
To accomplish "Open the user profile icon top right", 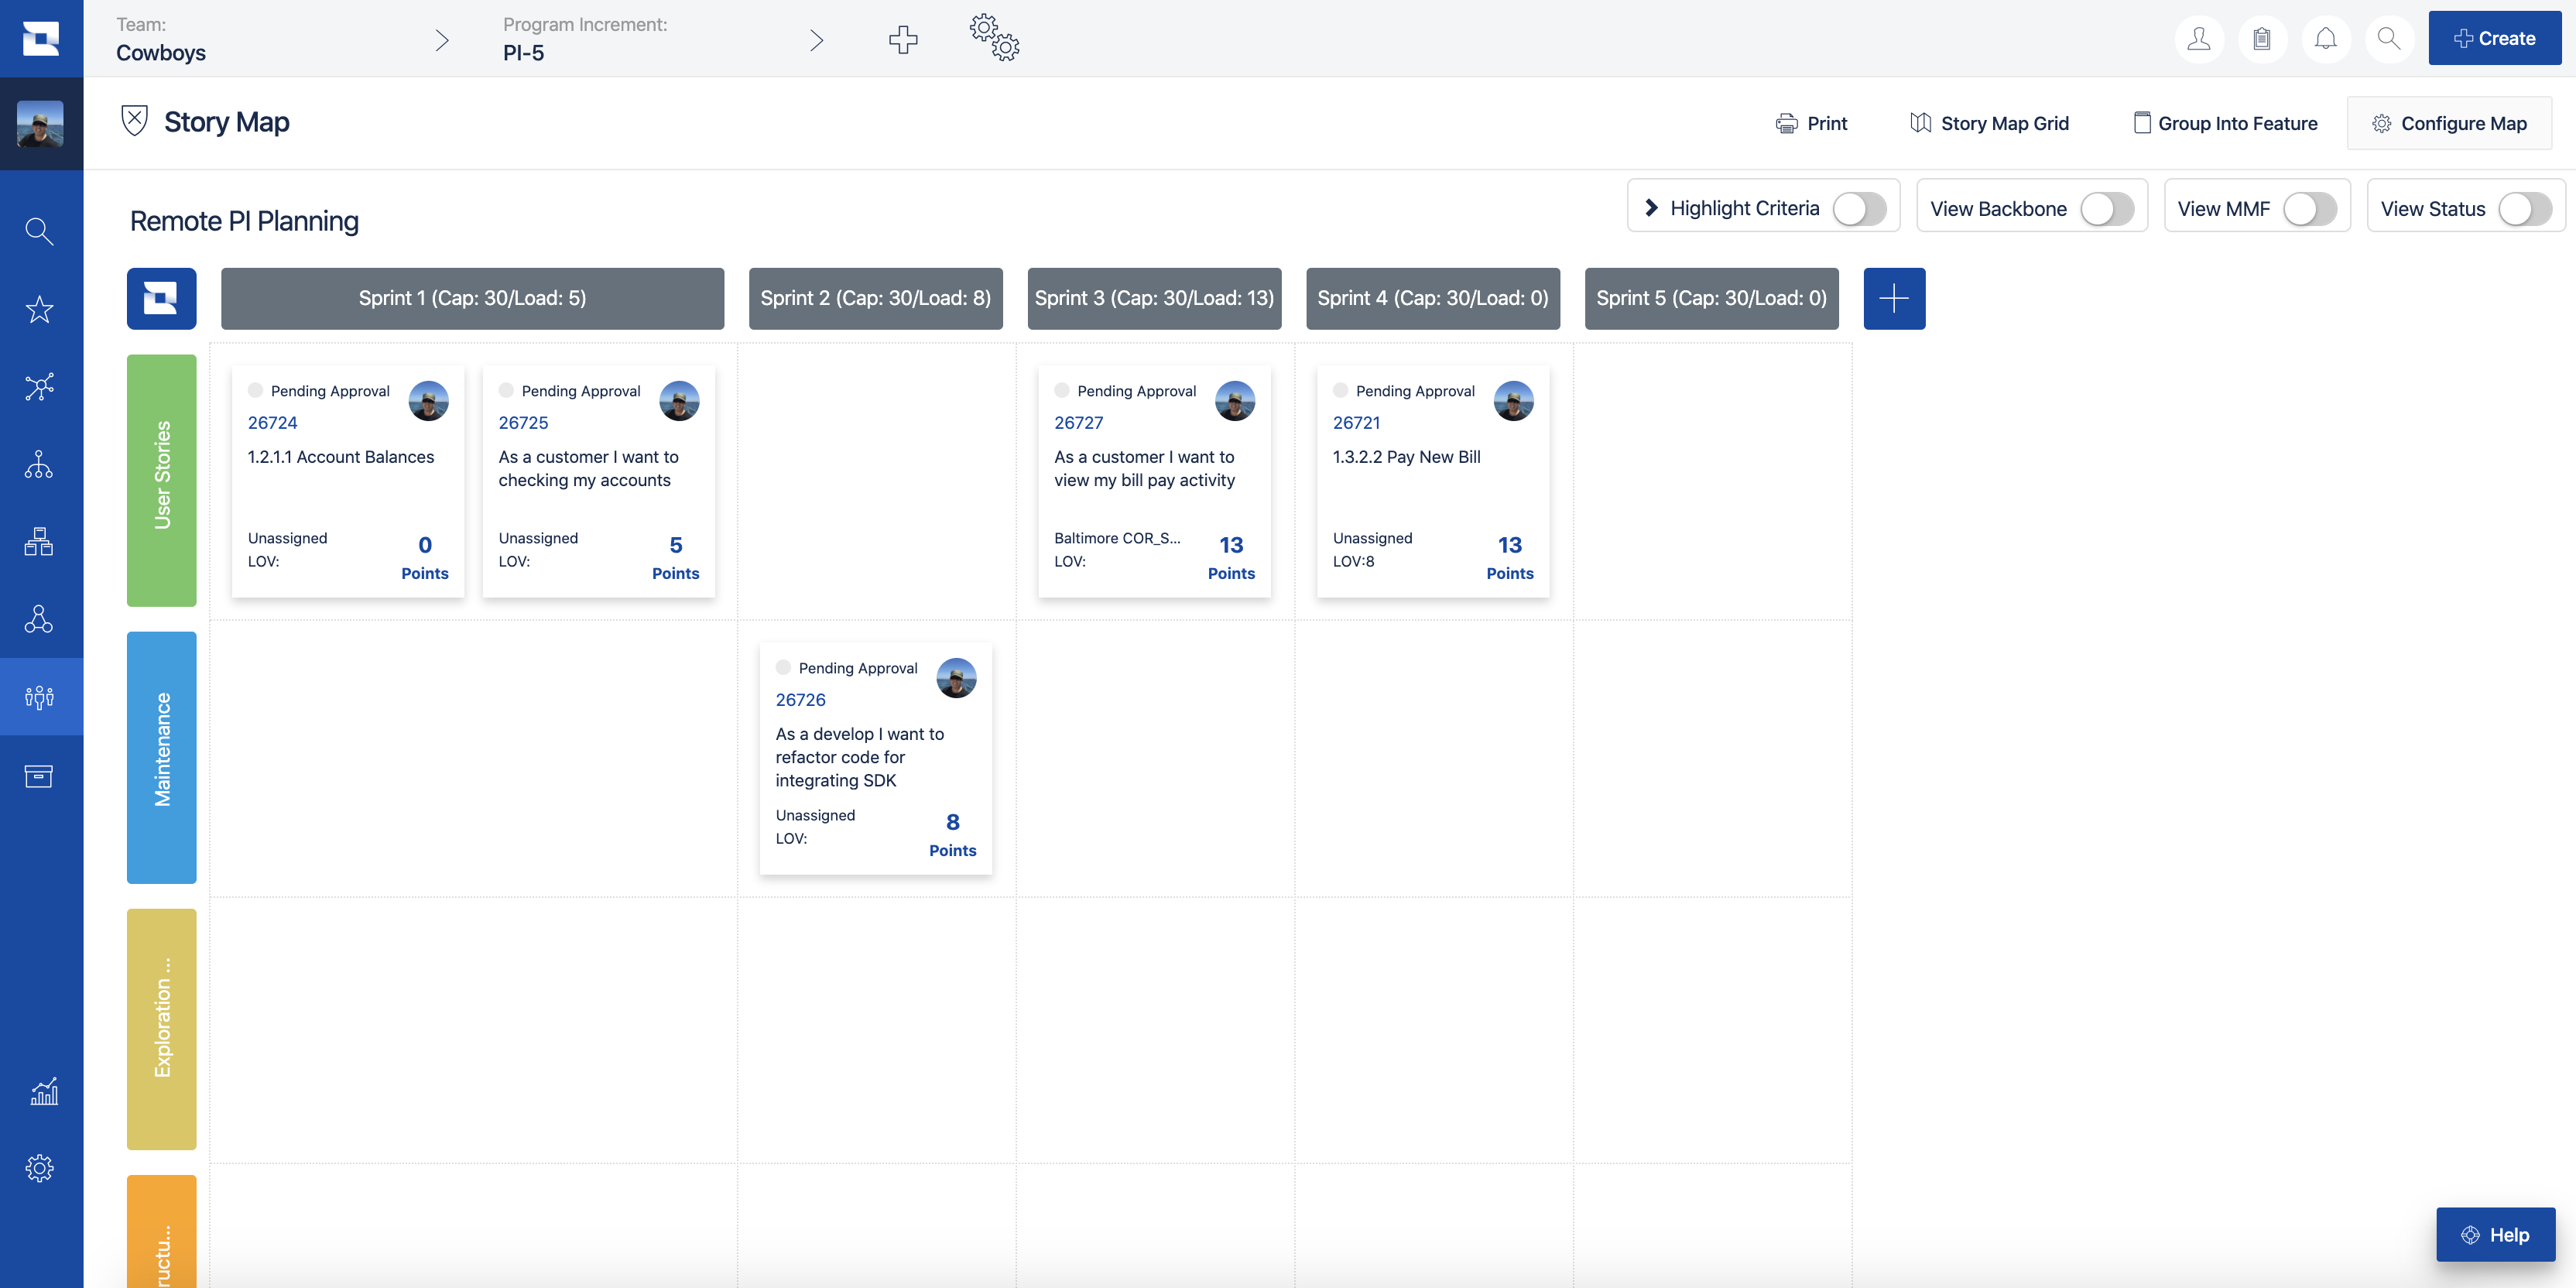I will click(x=2199, y=38).
